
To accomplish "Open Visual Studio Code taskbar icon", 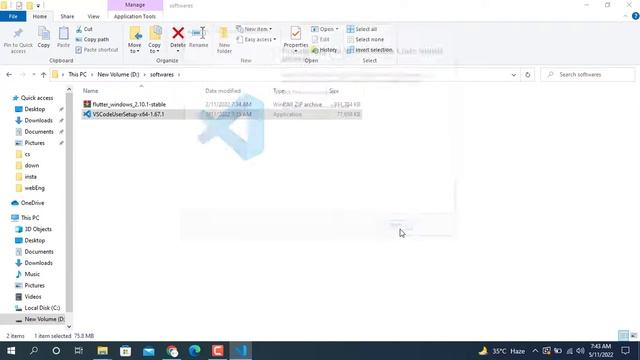I will 241,351.
